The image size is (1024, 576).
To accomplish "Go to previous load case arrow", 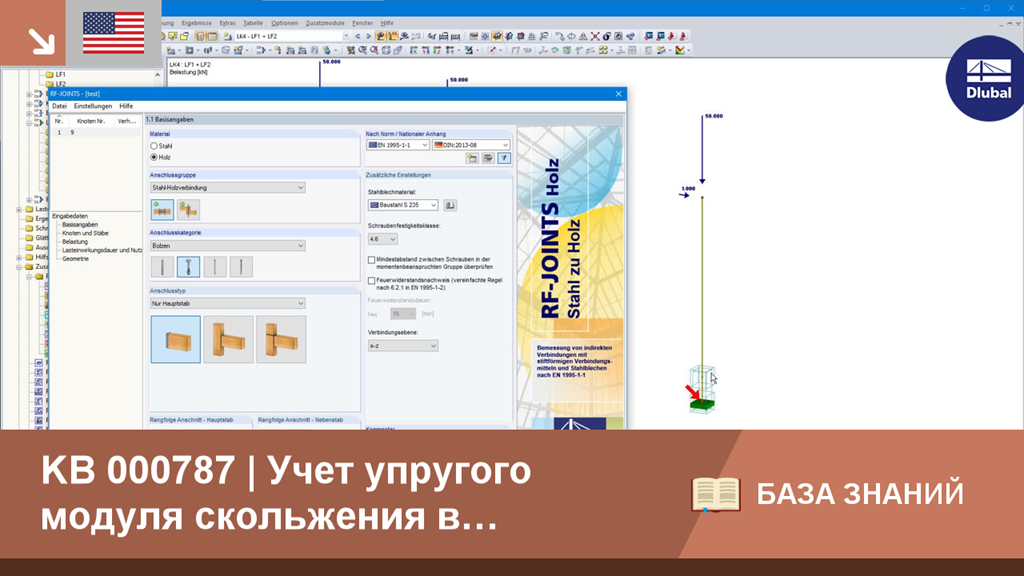I will [x=357, y=37].
